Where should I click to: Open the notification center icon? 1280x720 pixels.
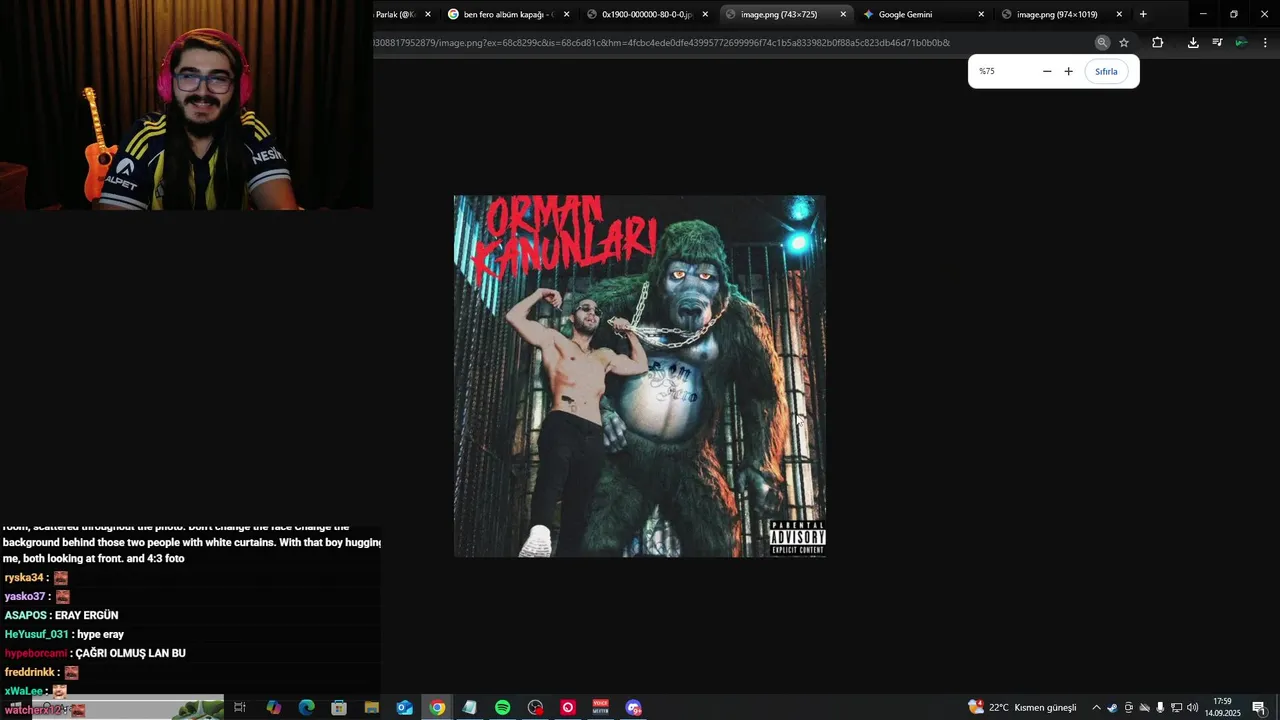(1259, 707)
